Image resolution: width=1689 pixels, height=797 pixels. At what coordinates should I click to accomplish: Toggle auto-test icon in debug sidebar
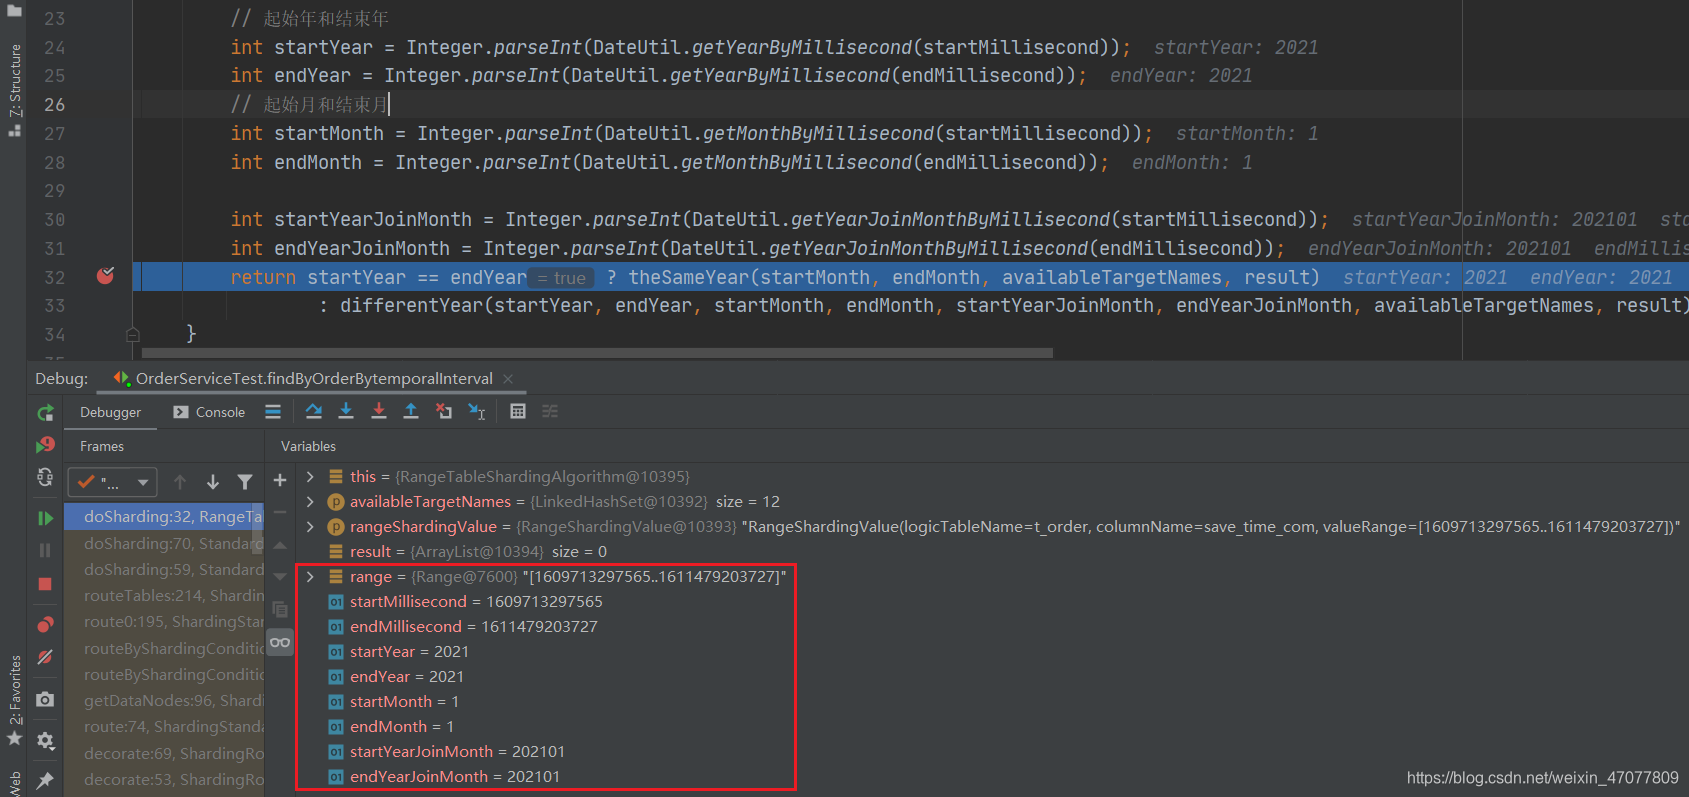click(x=45, y=478)
